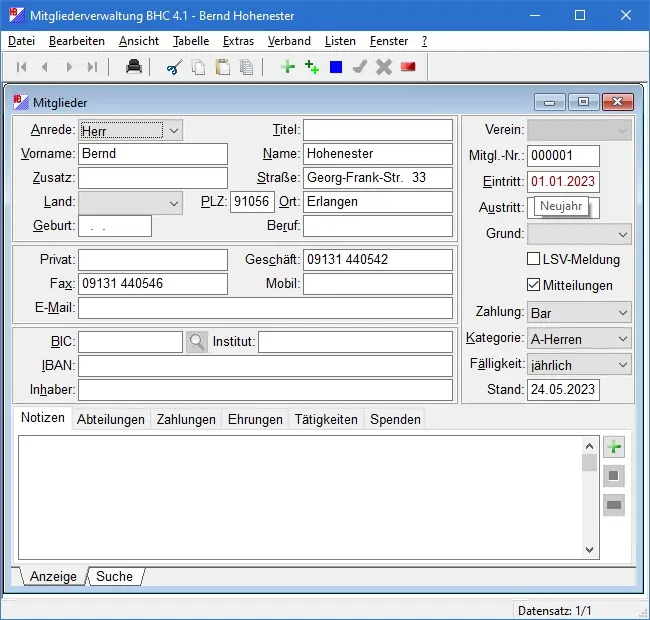The width and height of the screenshot is (650, 620).
Task: Add a note with the green plus
Action: (x=614, y=448)
